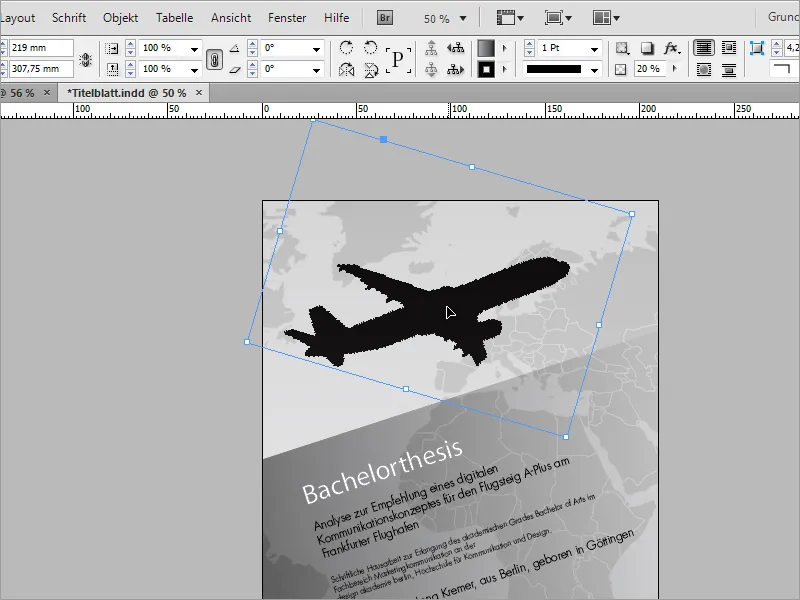Viewport: 800px width, 600px height.
Task: Click the frame fitting icon with blue handles
Action: (x=757, y=48)
